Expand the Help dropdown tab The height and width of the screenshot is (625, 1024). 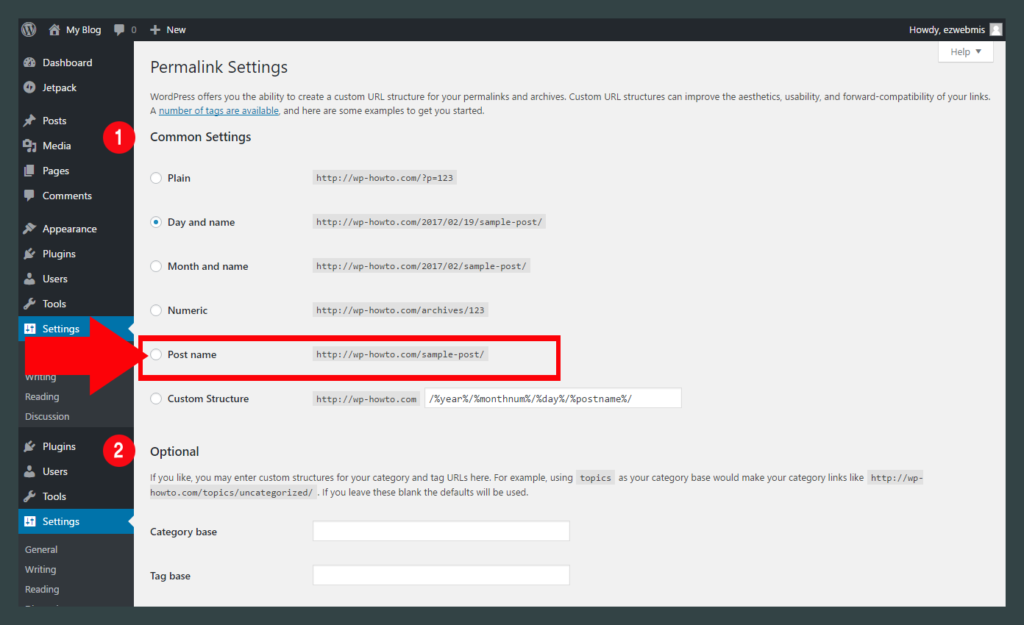965,52
